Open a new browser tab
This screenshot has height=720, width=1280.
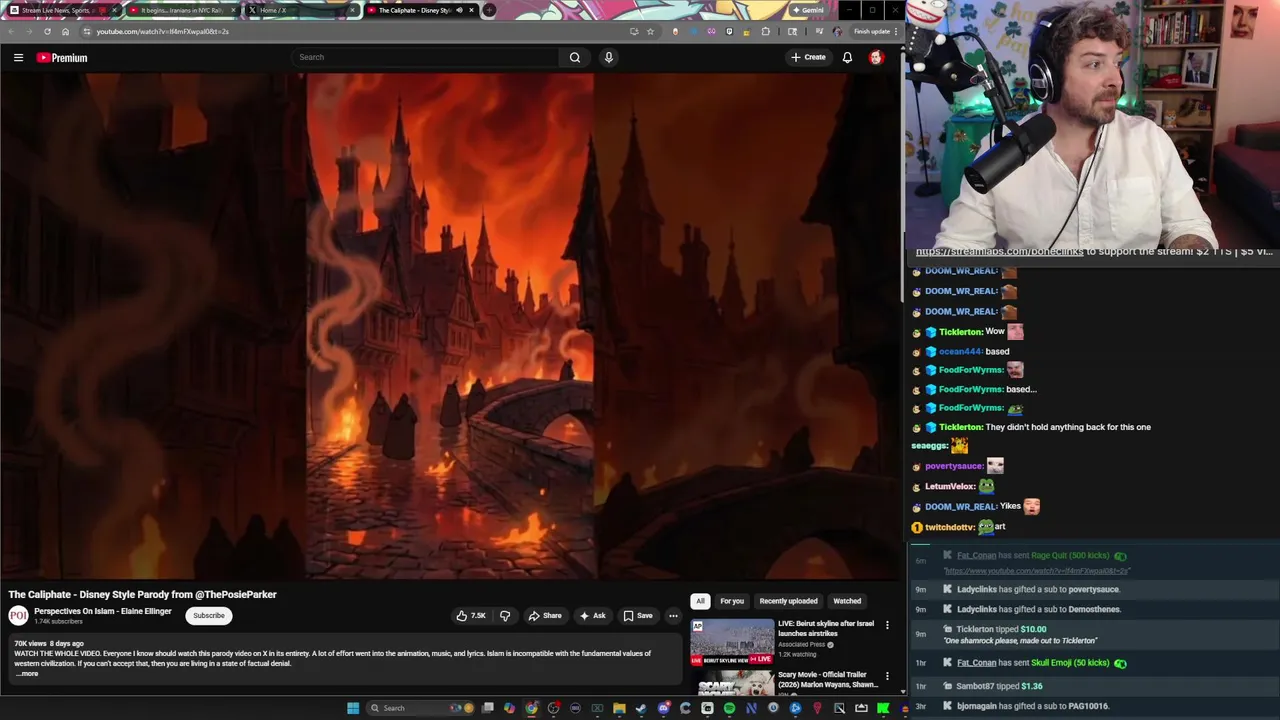coord(489,10)
